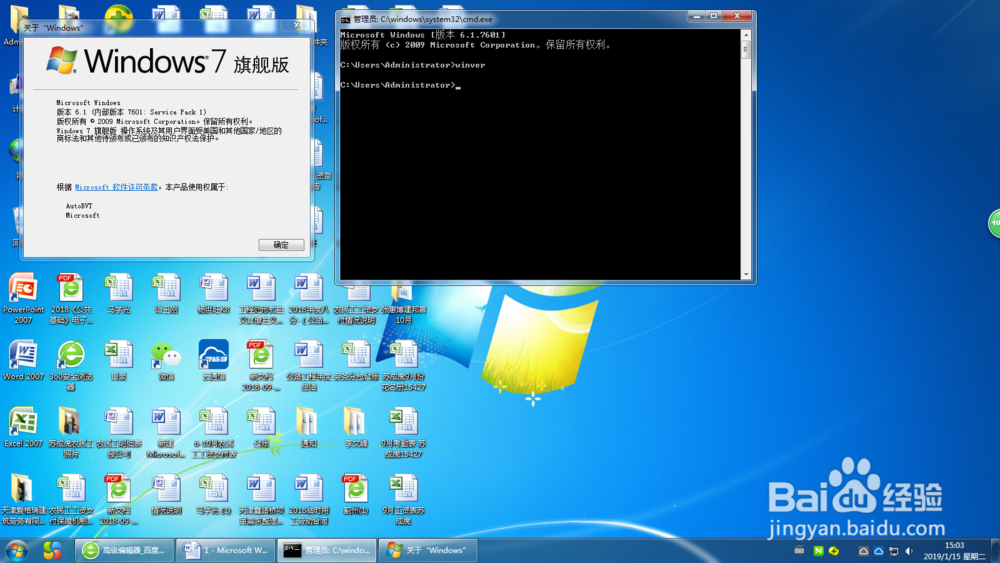
Task: Open Word 2007 desktop shortcut
Action: 23,360
